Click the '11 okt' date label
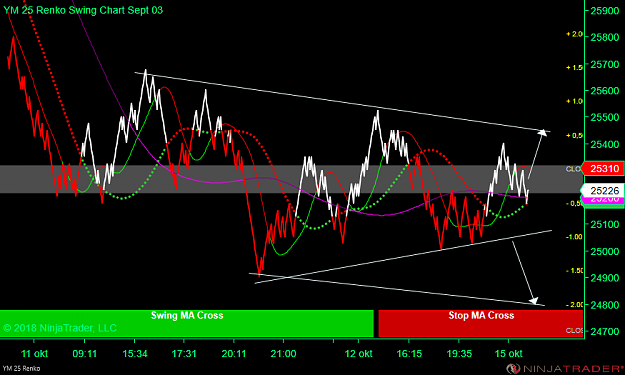Viewport: 625px width, 375px height. (x=34, y=353)
